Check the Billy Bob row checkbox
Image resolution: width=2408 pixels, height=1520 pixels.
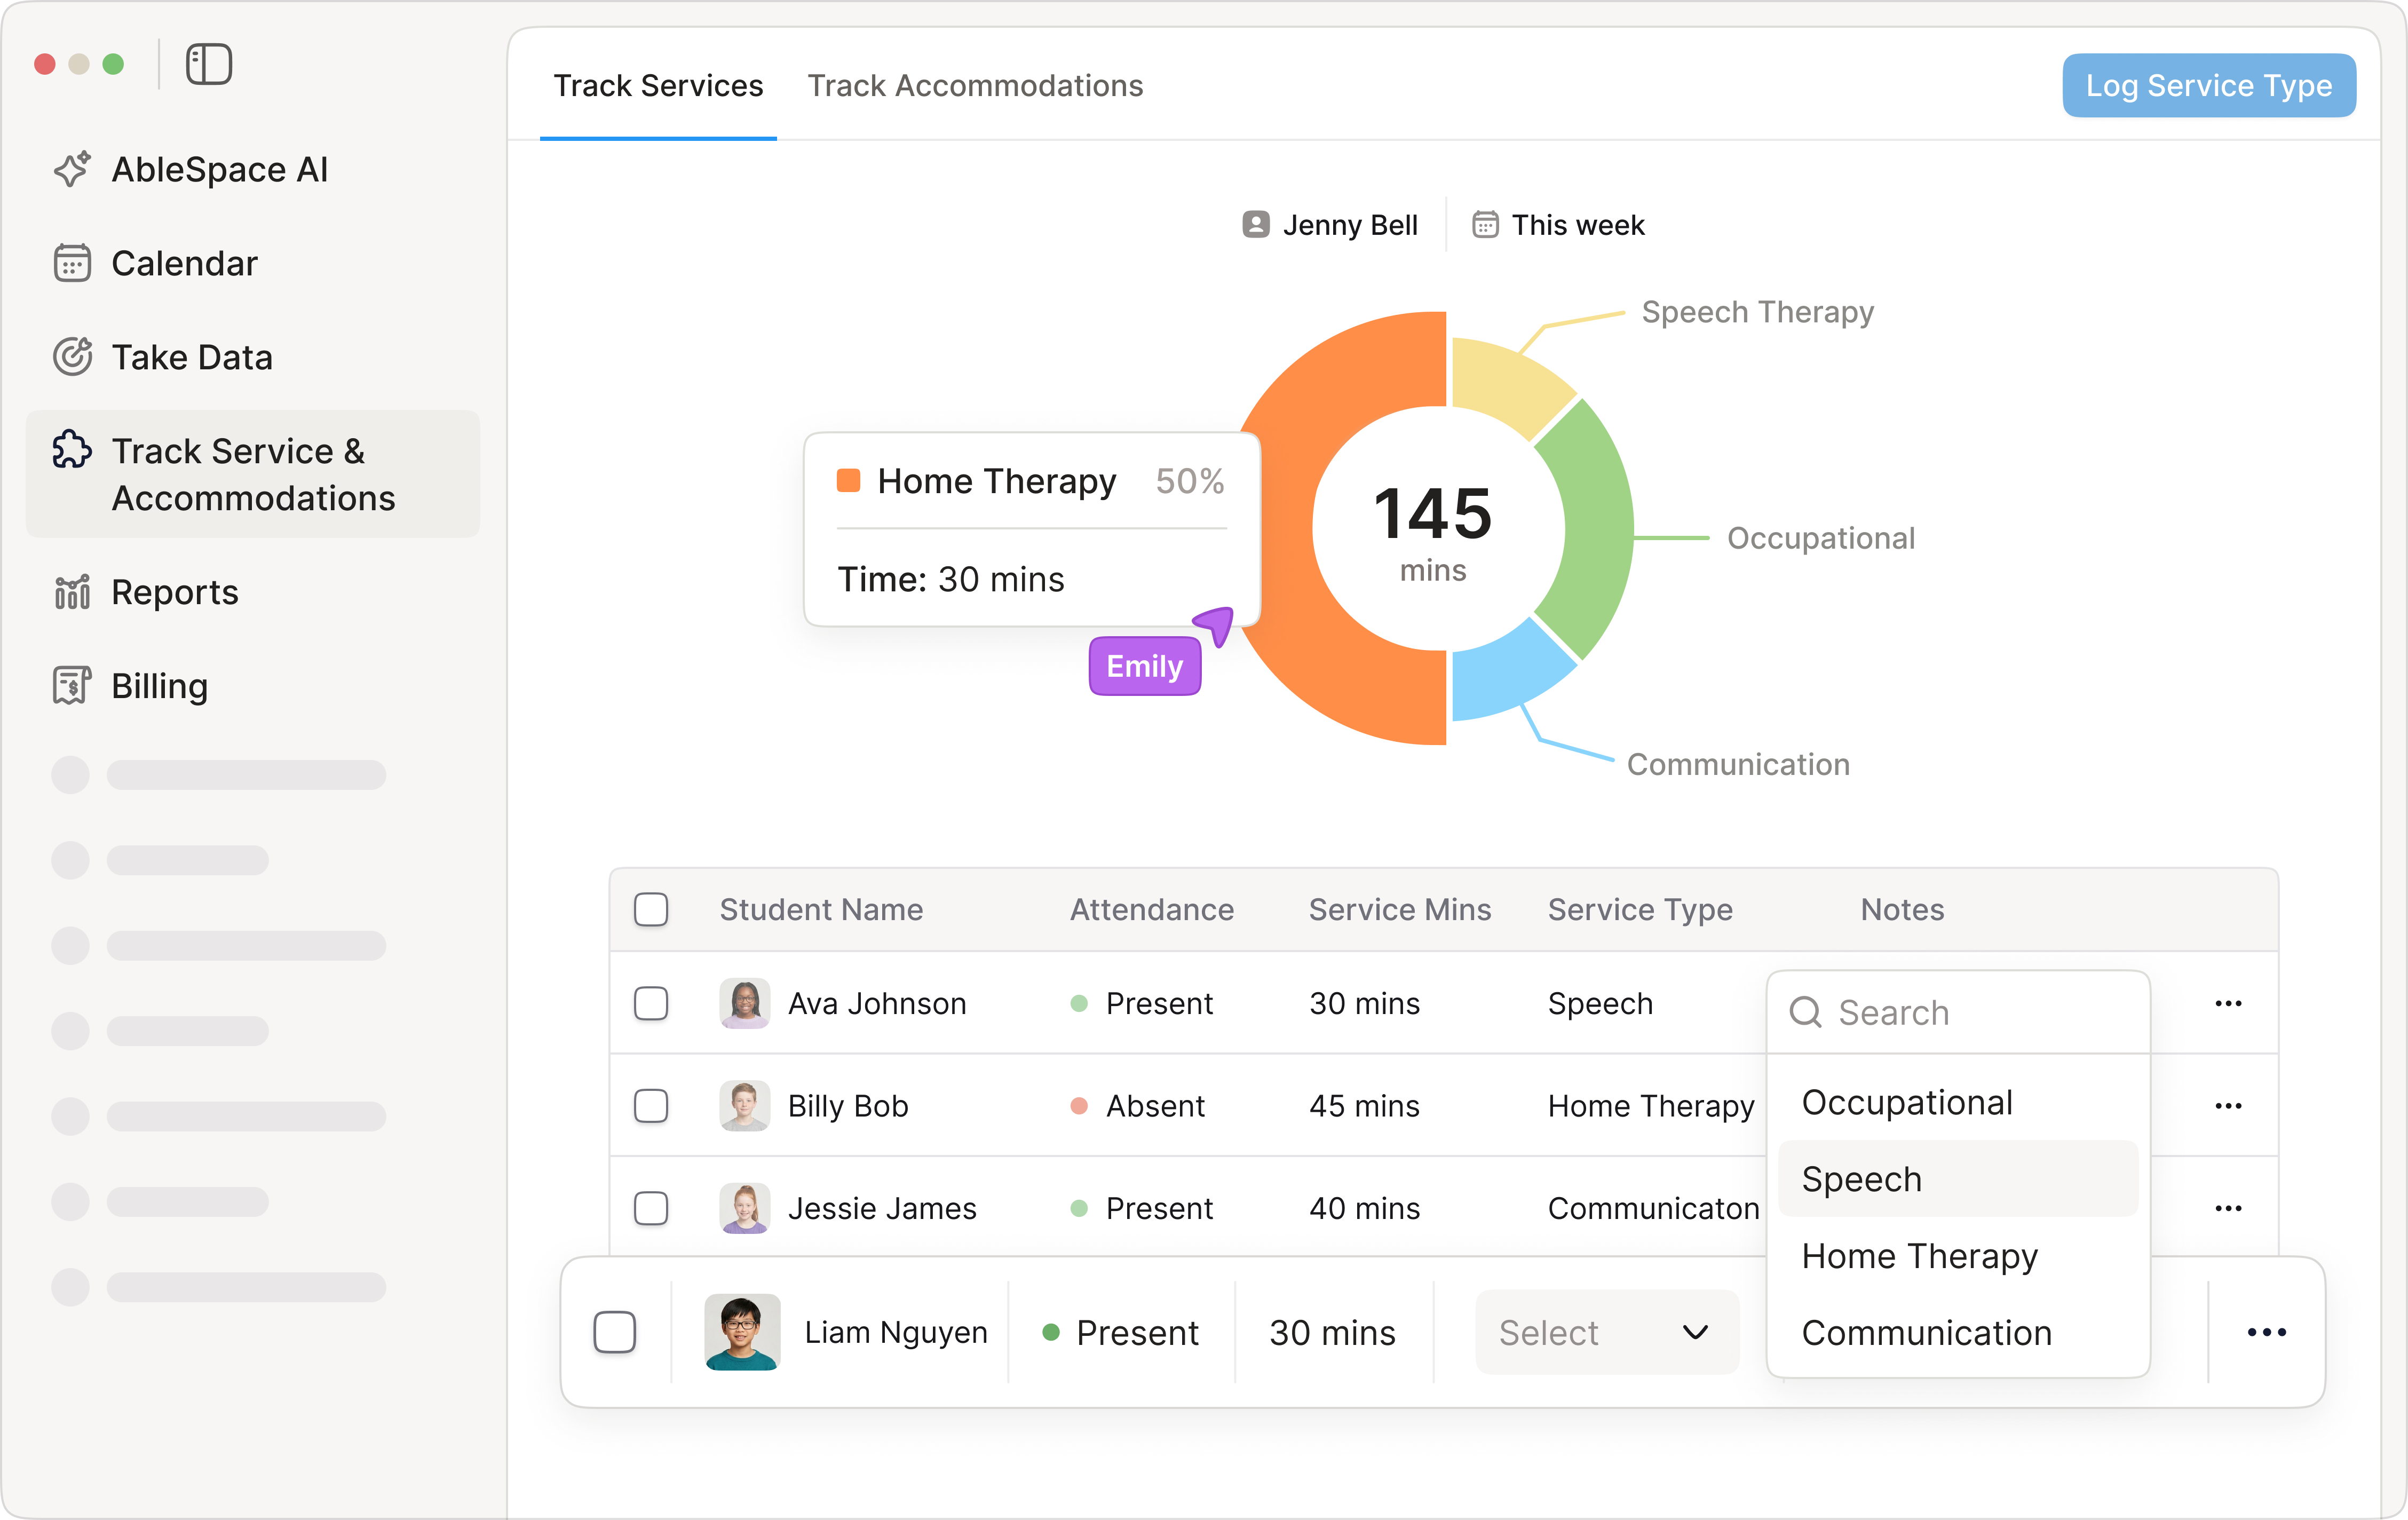(651, 1106)
